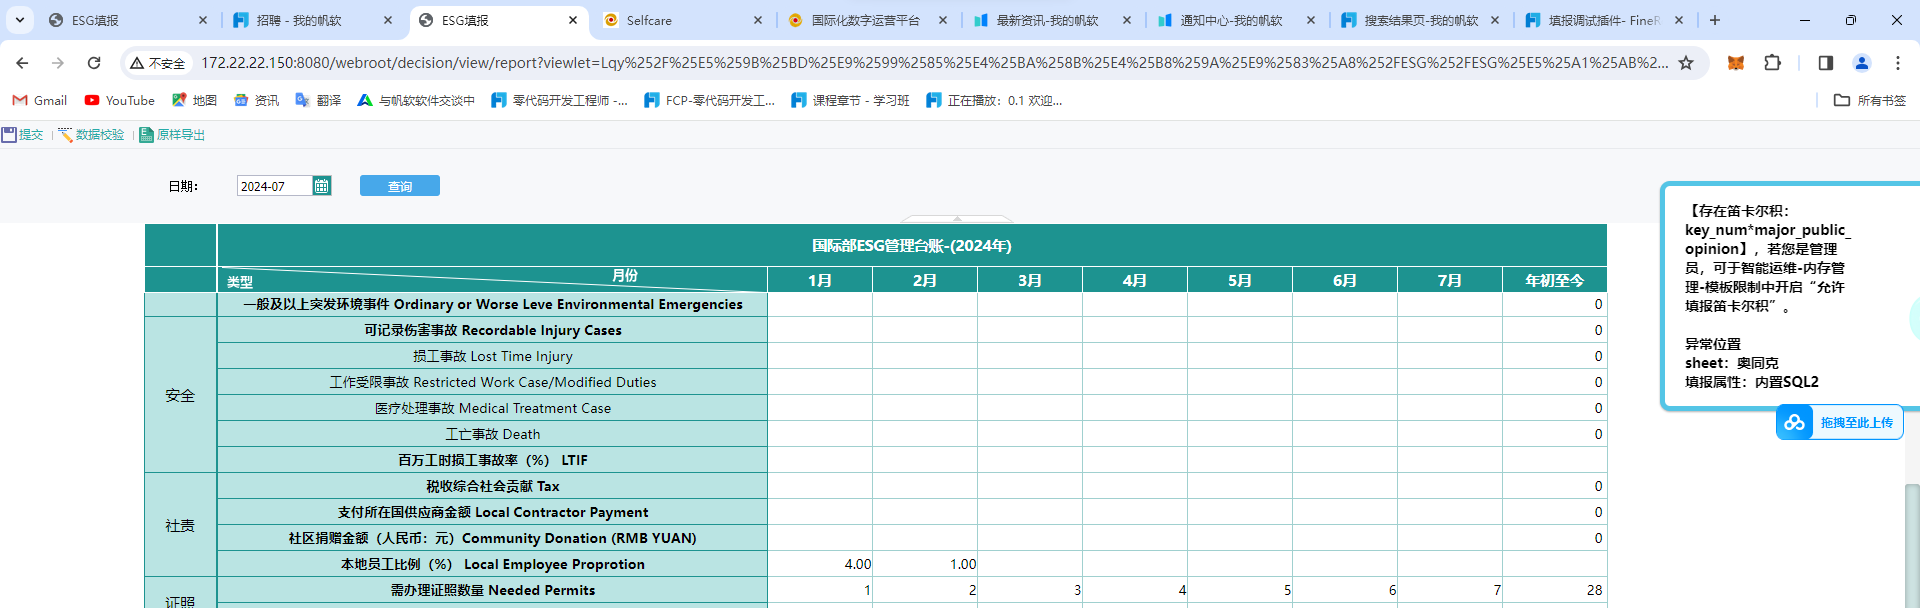Open the YouTube bookmark
Viewport: 1920px width, 608px height.
120,100
